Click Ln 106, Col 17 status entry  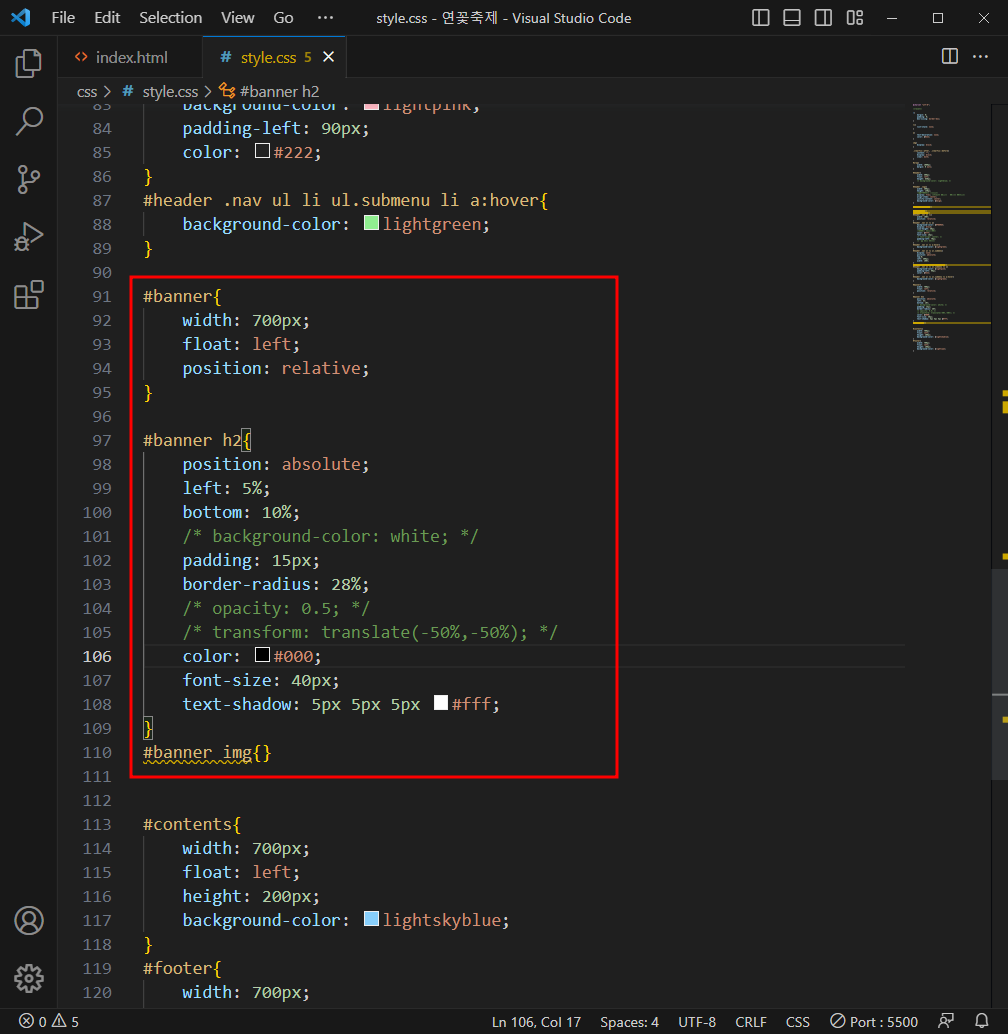pyautogui.click(x=536, y=1021)
